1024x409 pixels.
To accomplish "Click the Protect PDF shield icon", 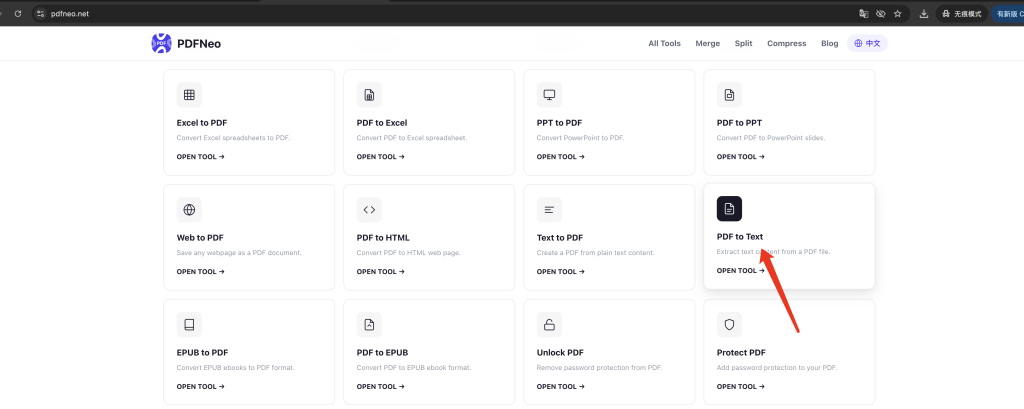I will [x=729, y=325].
